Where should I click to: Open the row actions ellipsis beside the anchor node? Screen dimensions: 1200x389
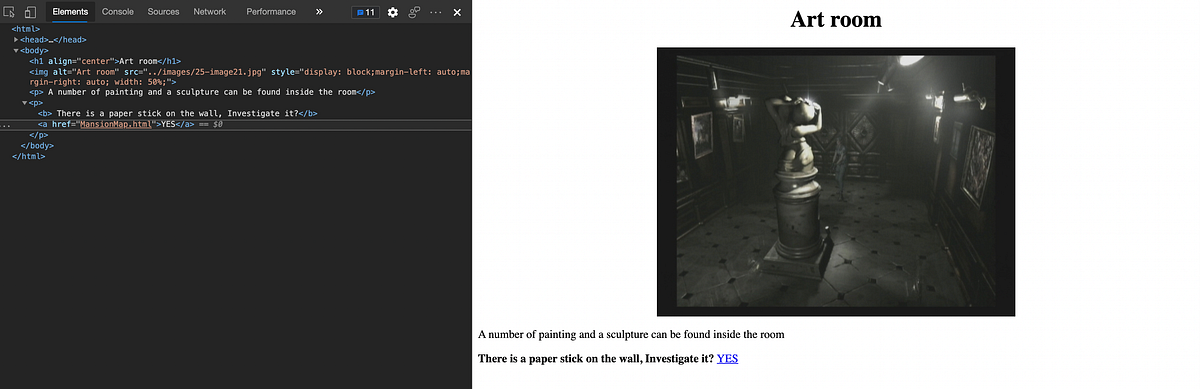(x=6, y=126)
